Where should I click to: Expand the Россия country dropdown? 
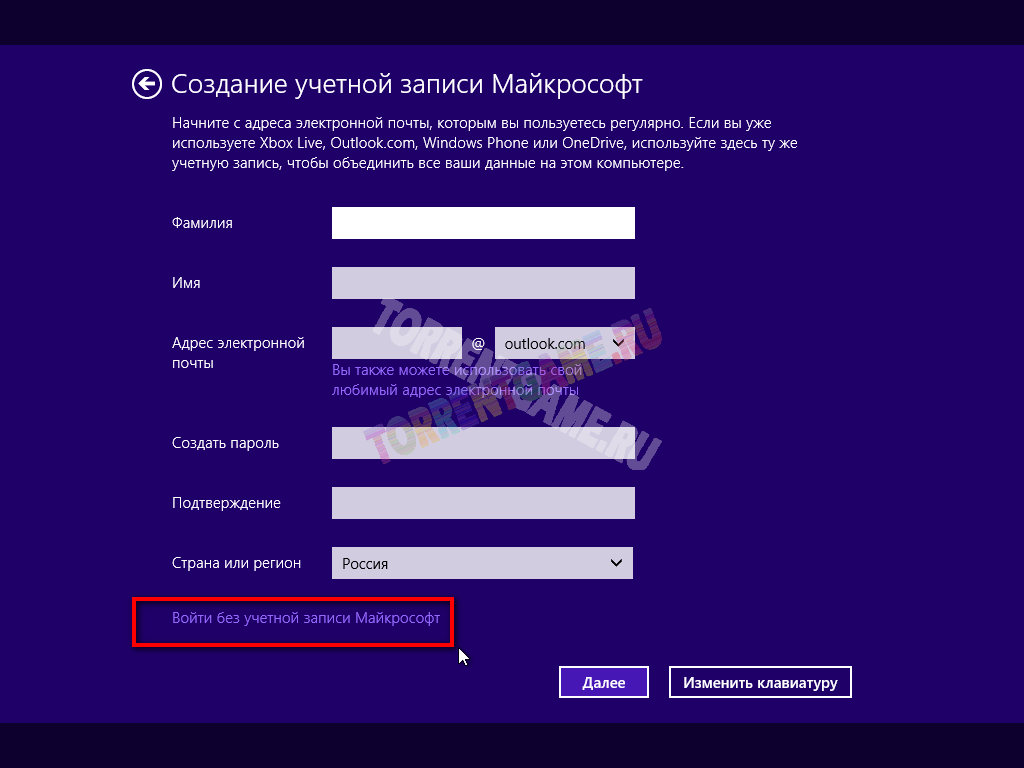point(482,563)
